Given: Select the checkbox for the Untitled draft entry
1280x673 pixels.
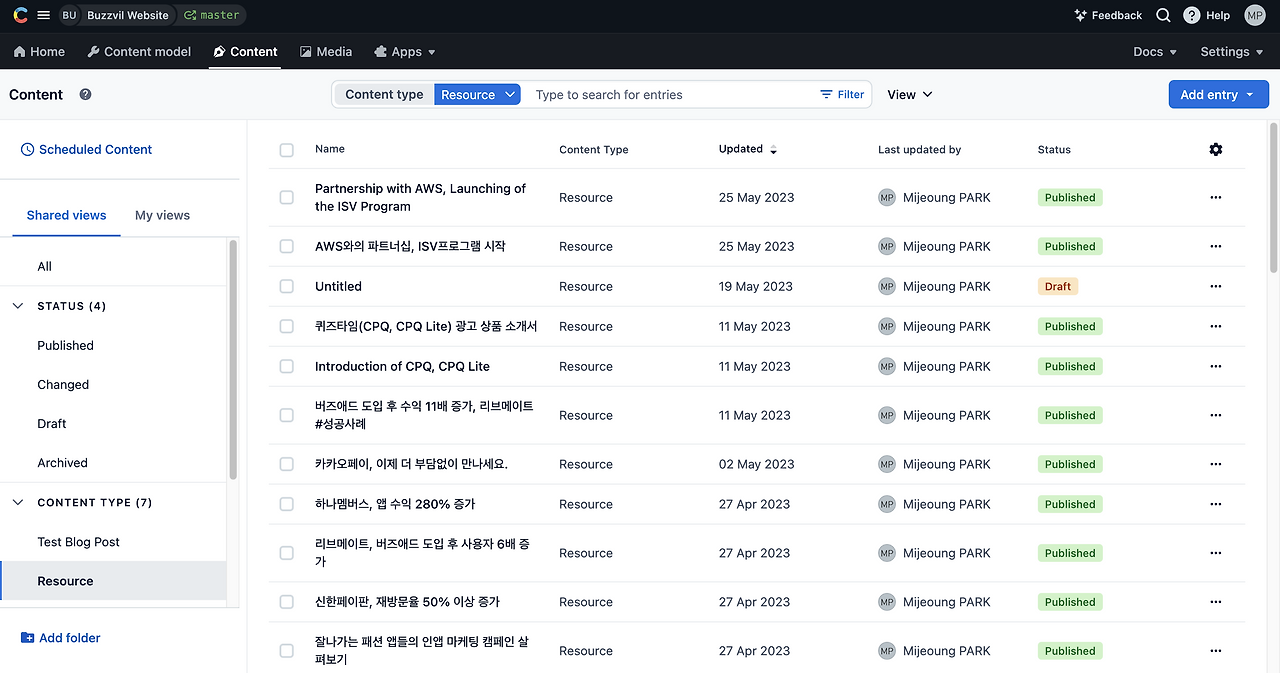Looking at the screenshot, I should pyautogui.click(x=286, y=286).
